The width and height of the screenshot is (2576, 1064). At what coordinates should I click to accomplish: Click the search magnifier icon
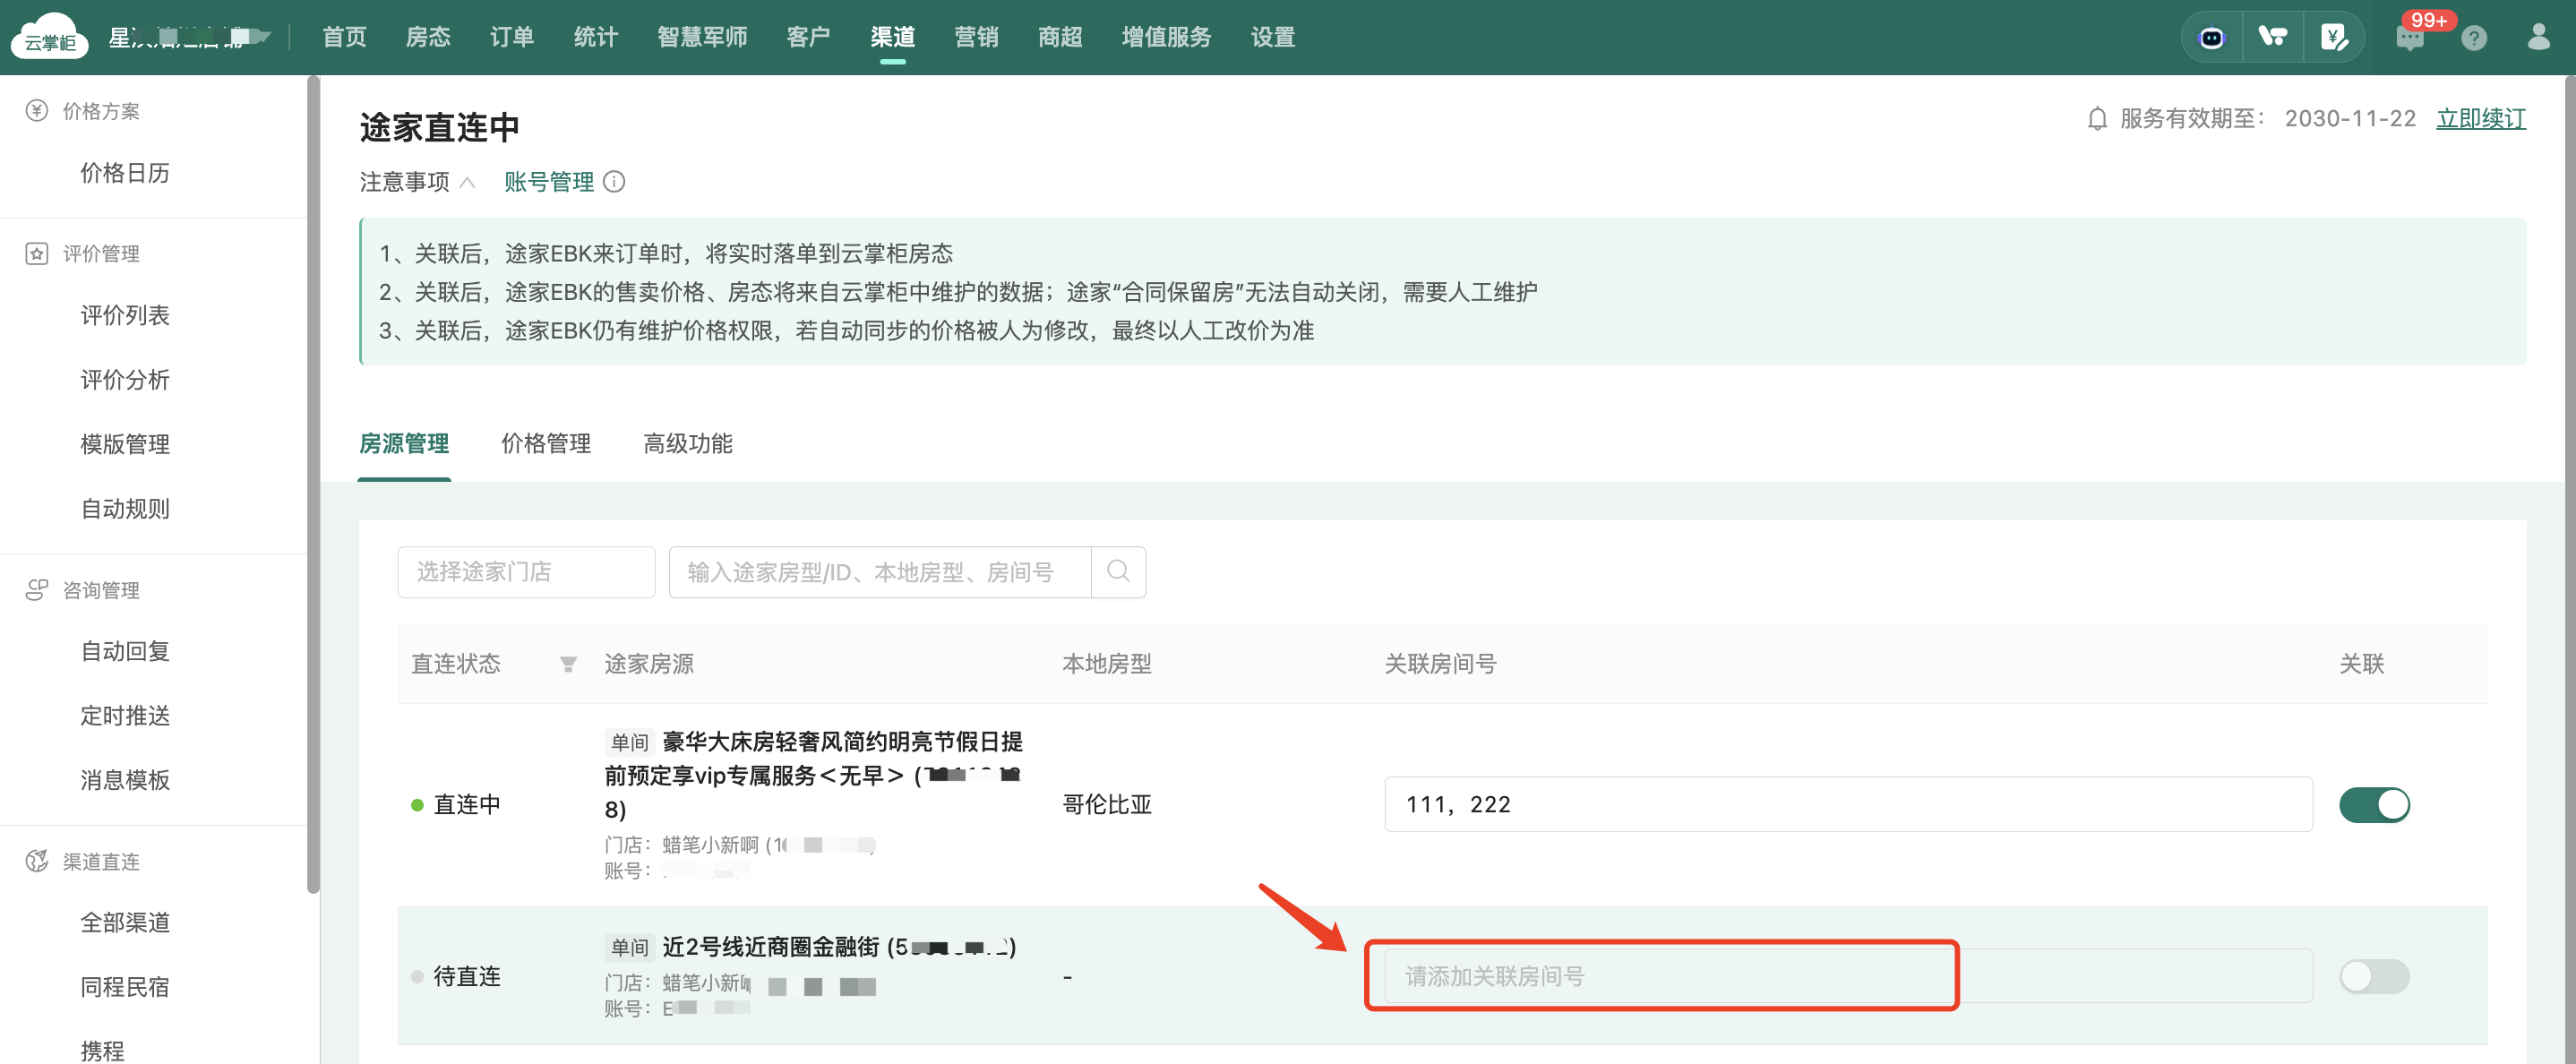(1118, 572)
